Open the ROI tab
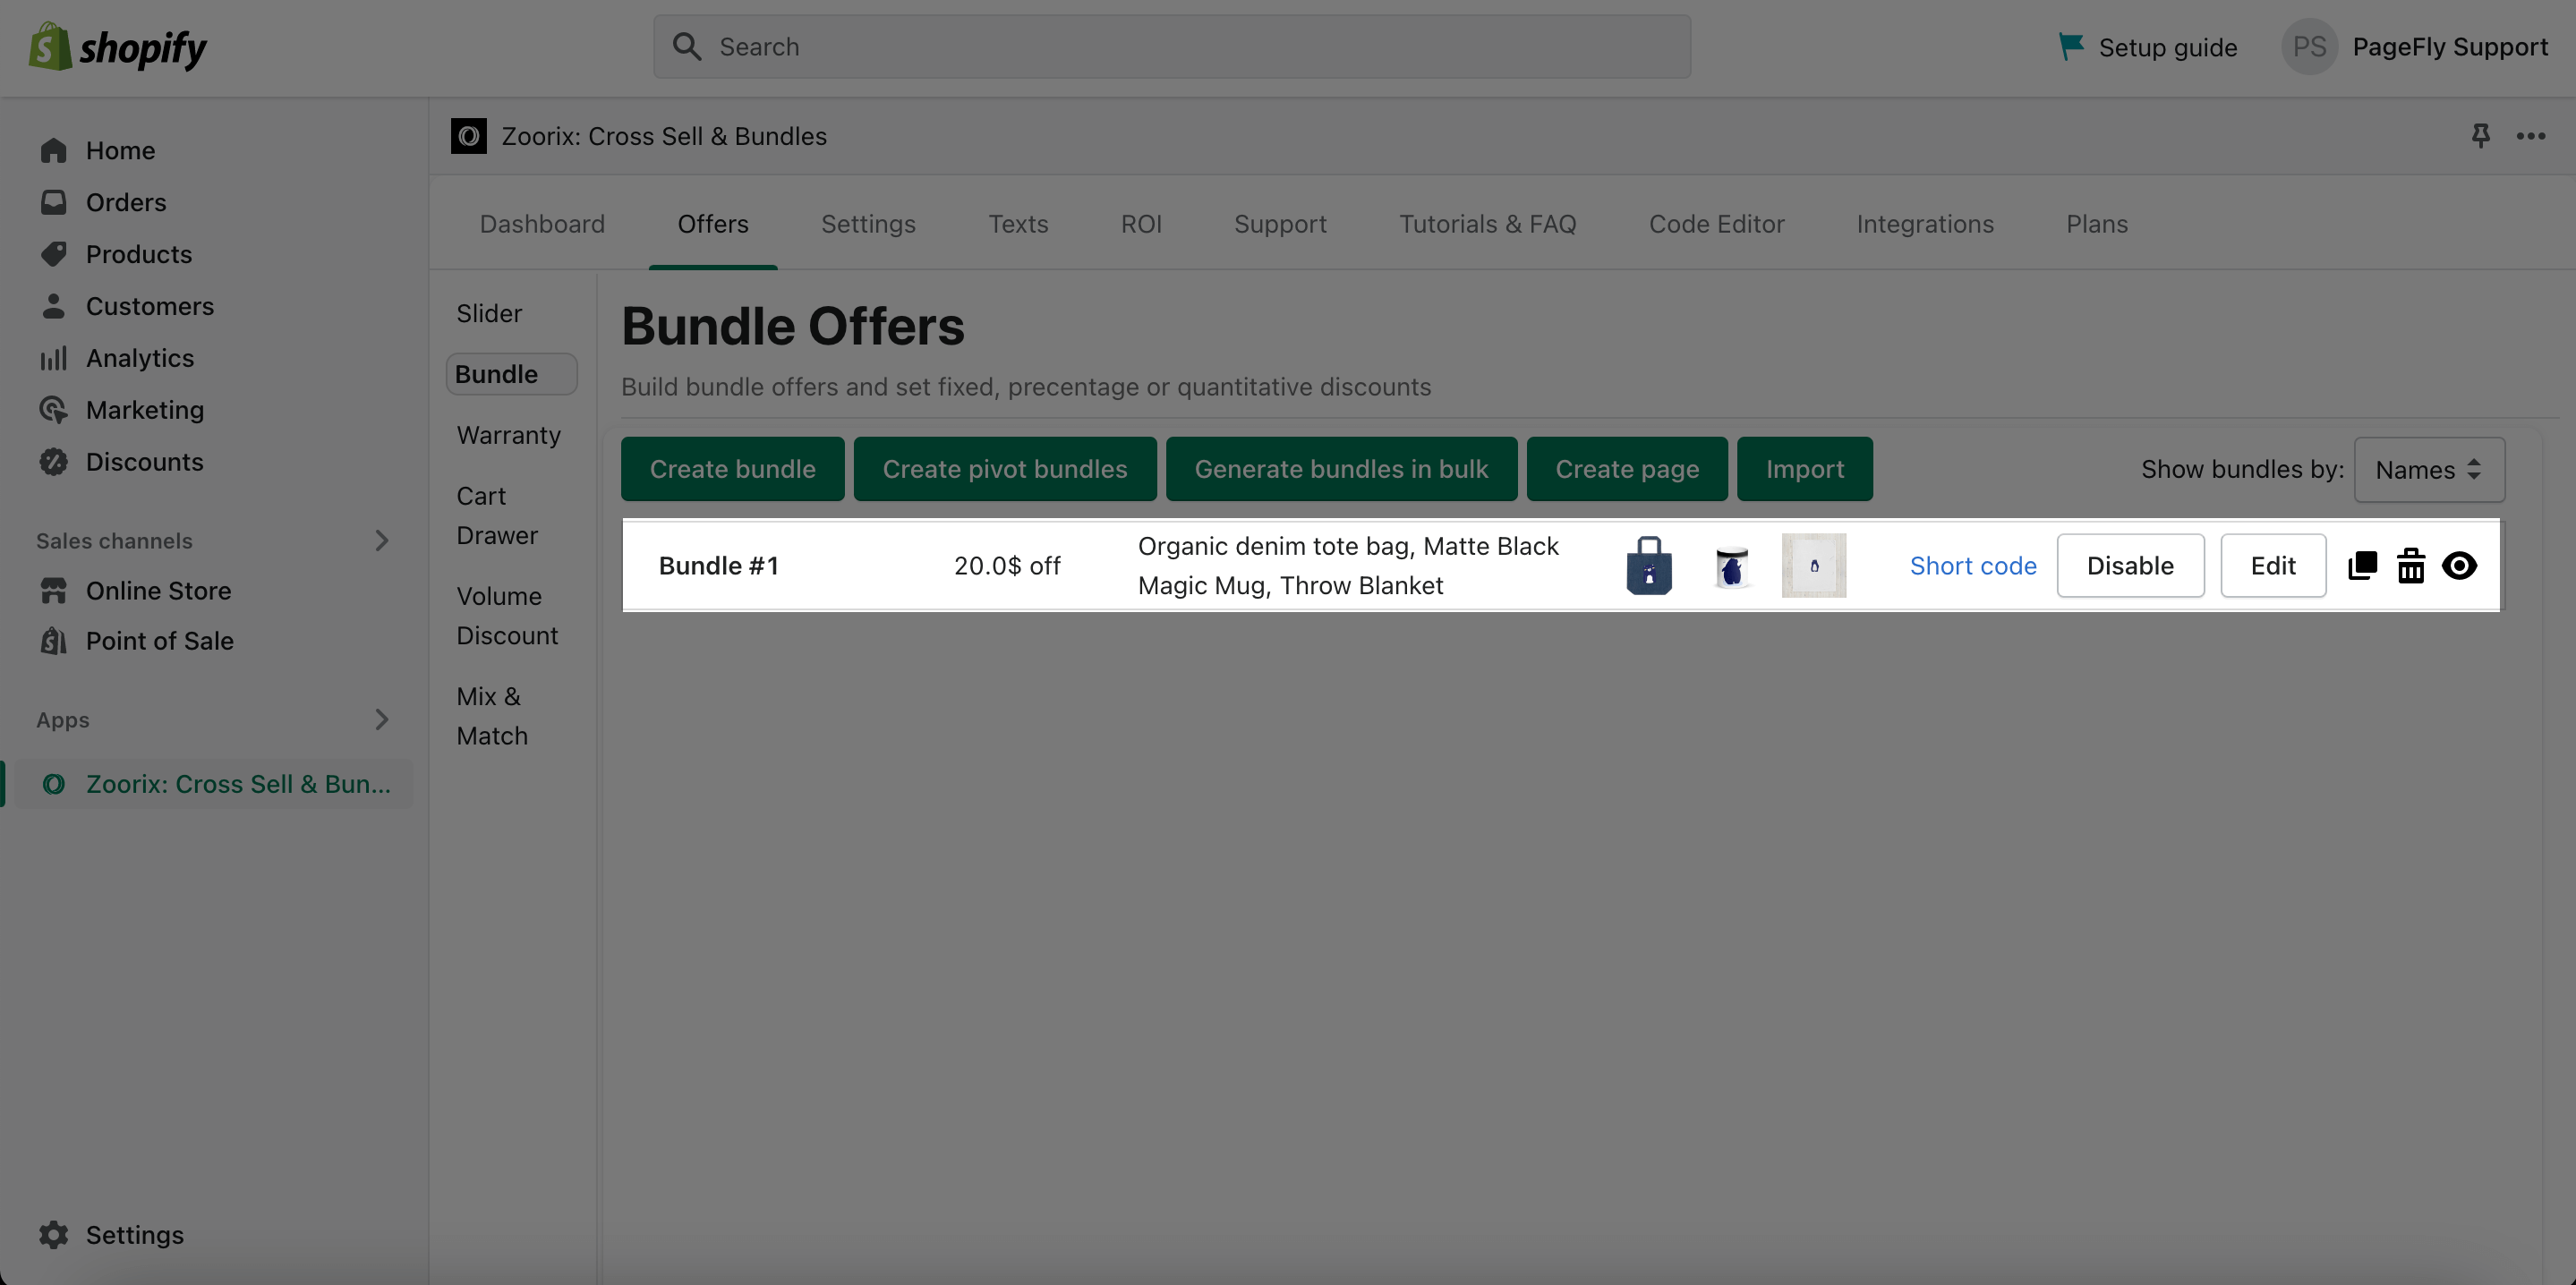Viewport: 2576px width, 1285px height. pos(1141,224)
